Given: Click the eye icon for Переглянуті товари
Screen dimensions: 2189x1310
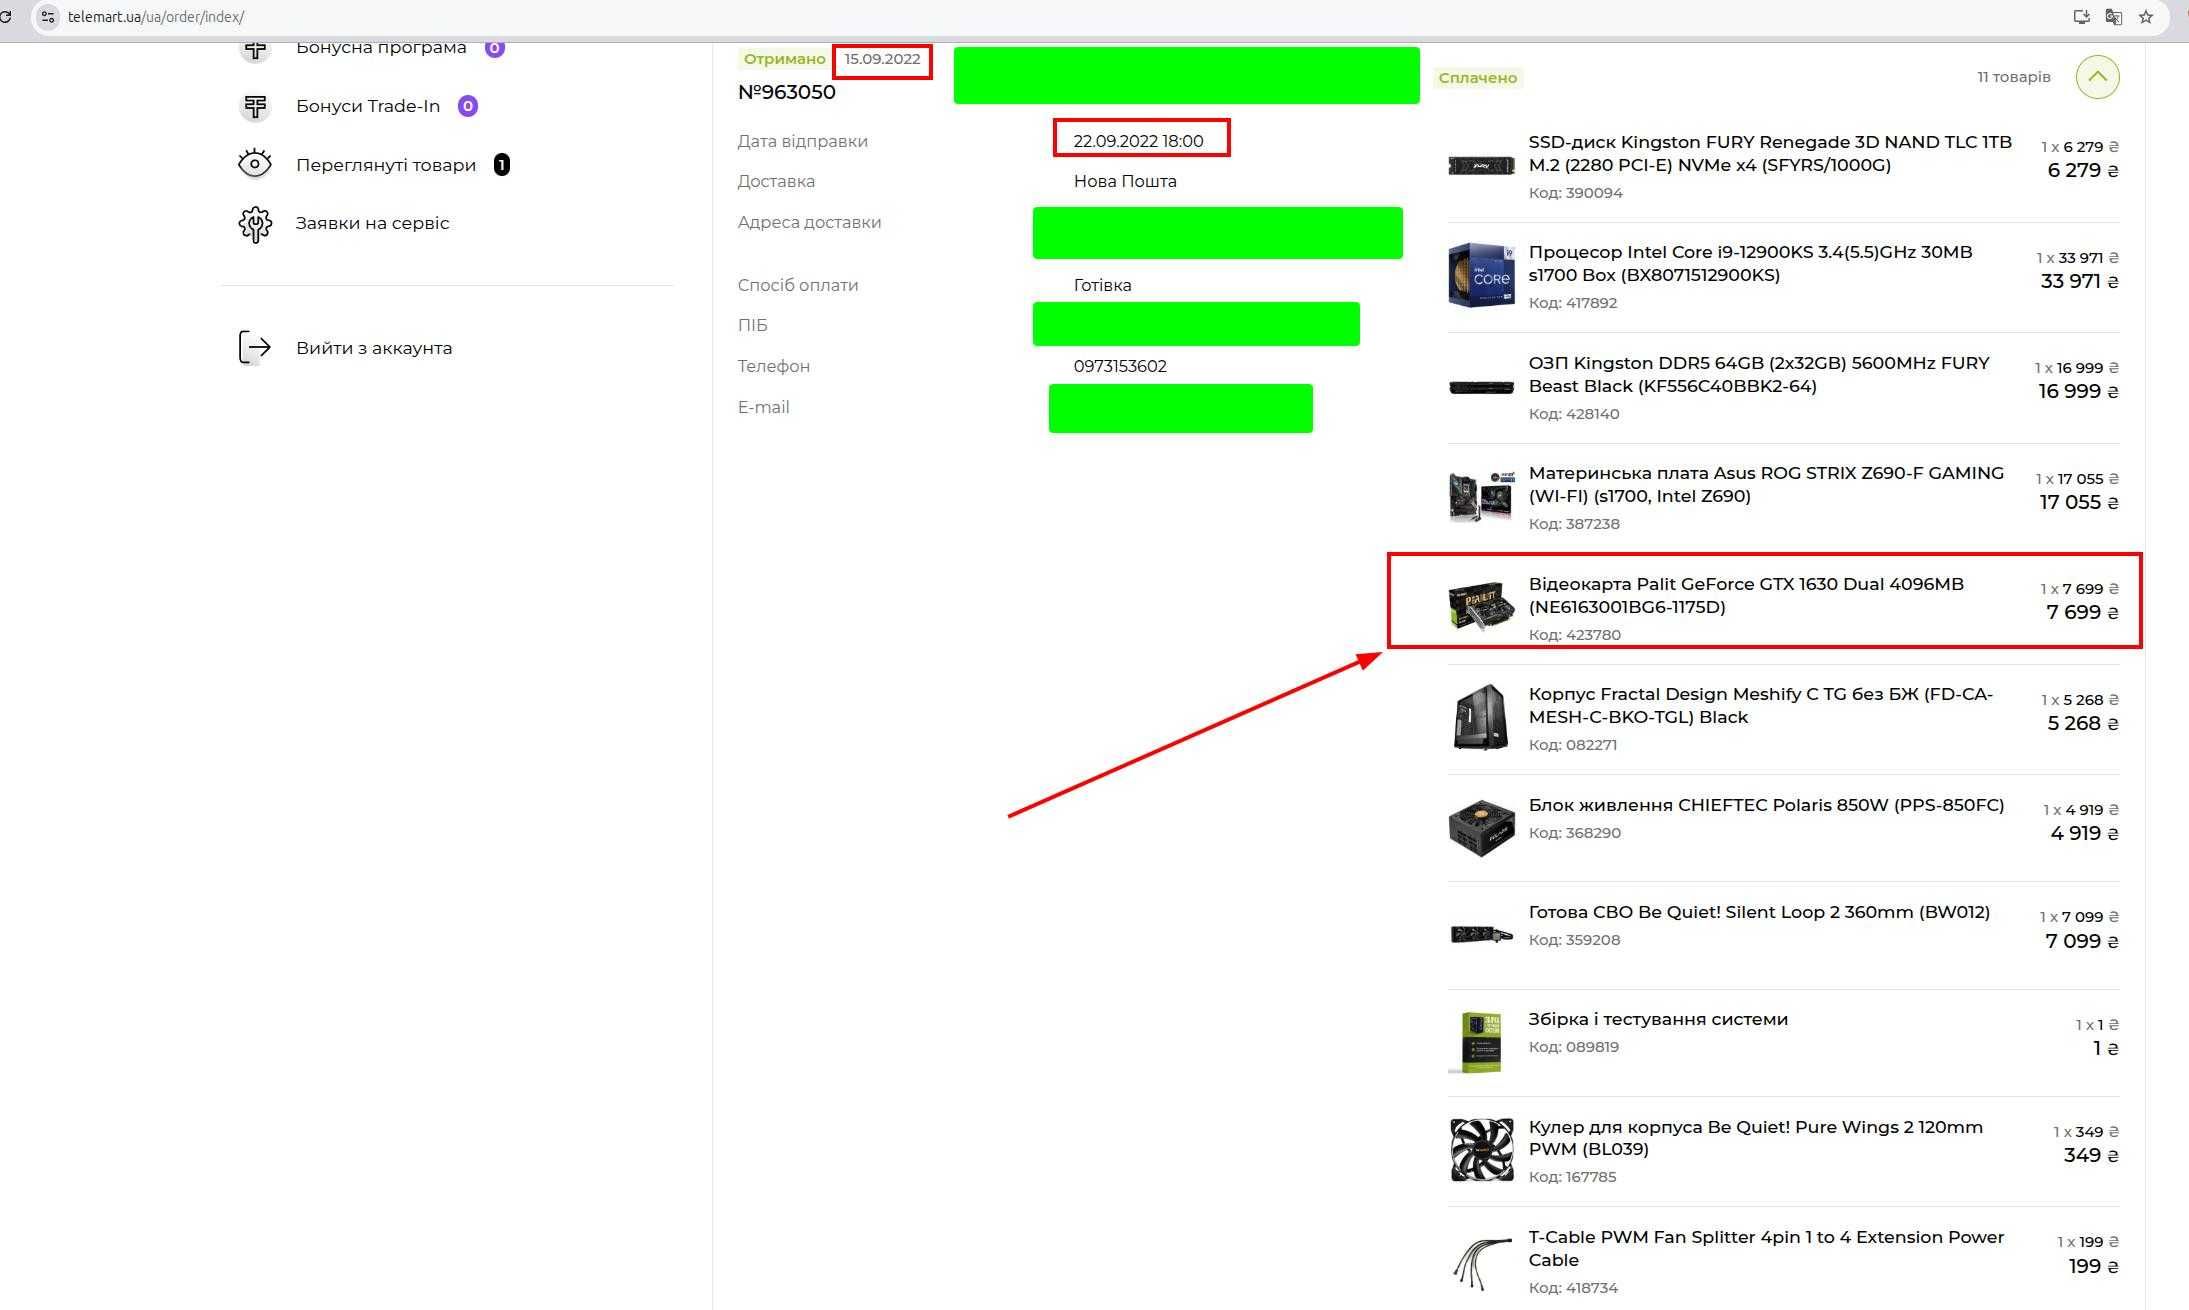Looking at the screenshot, I should [x=255, y=164].
